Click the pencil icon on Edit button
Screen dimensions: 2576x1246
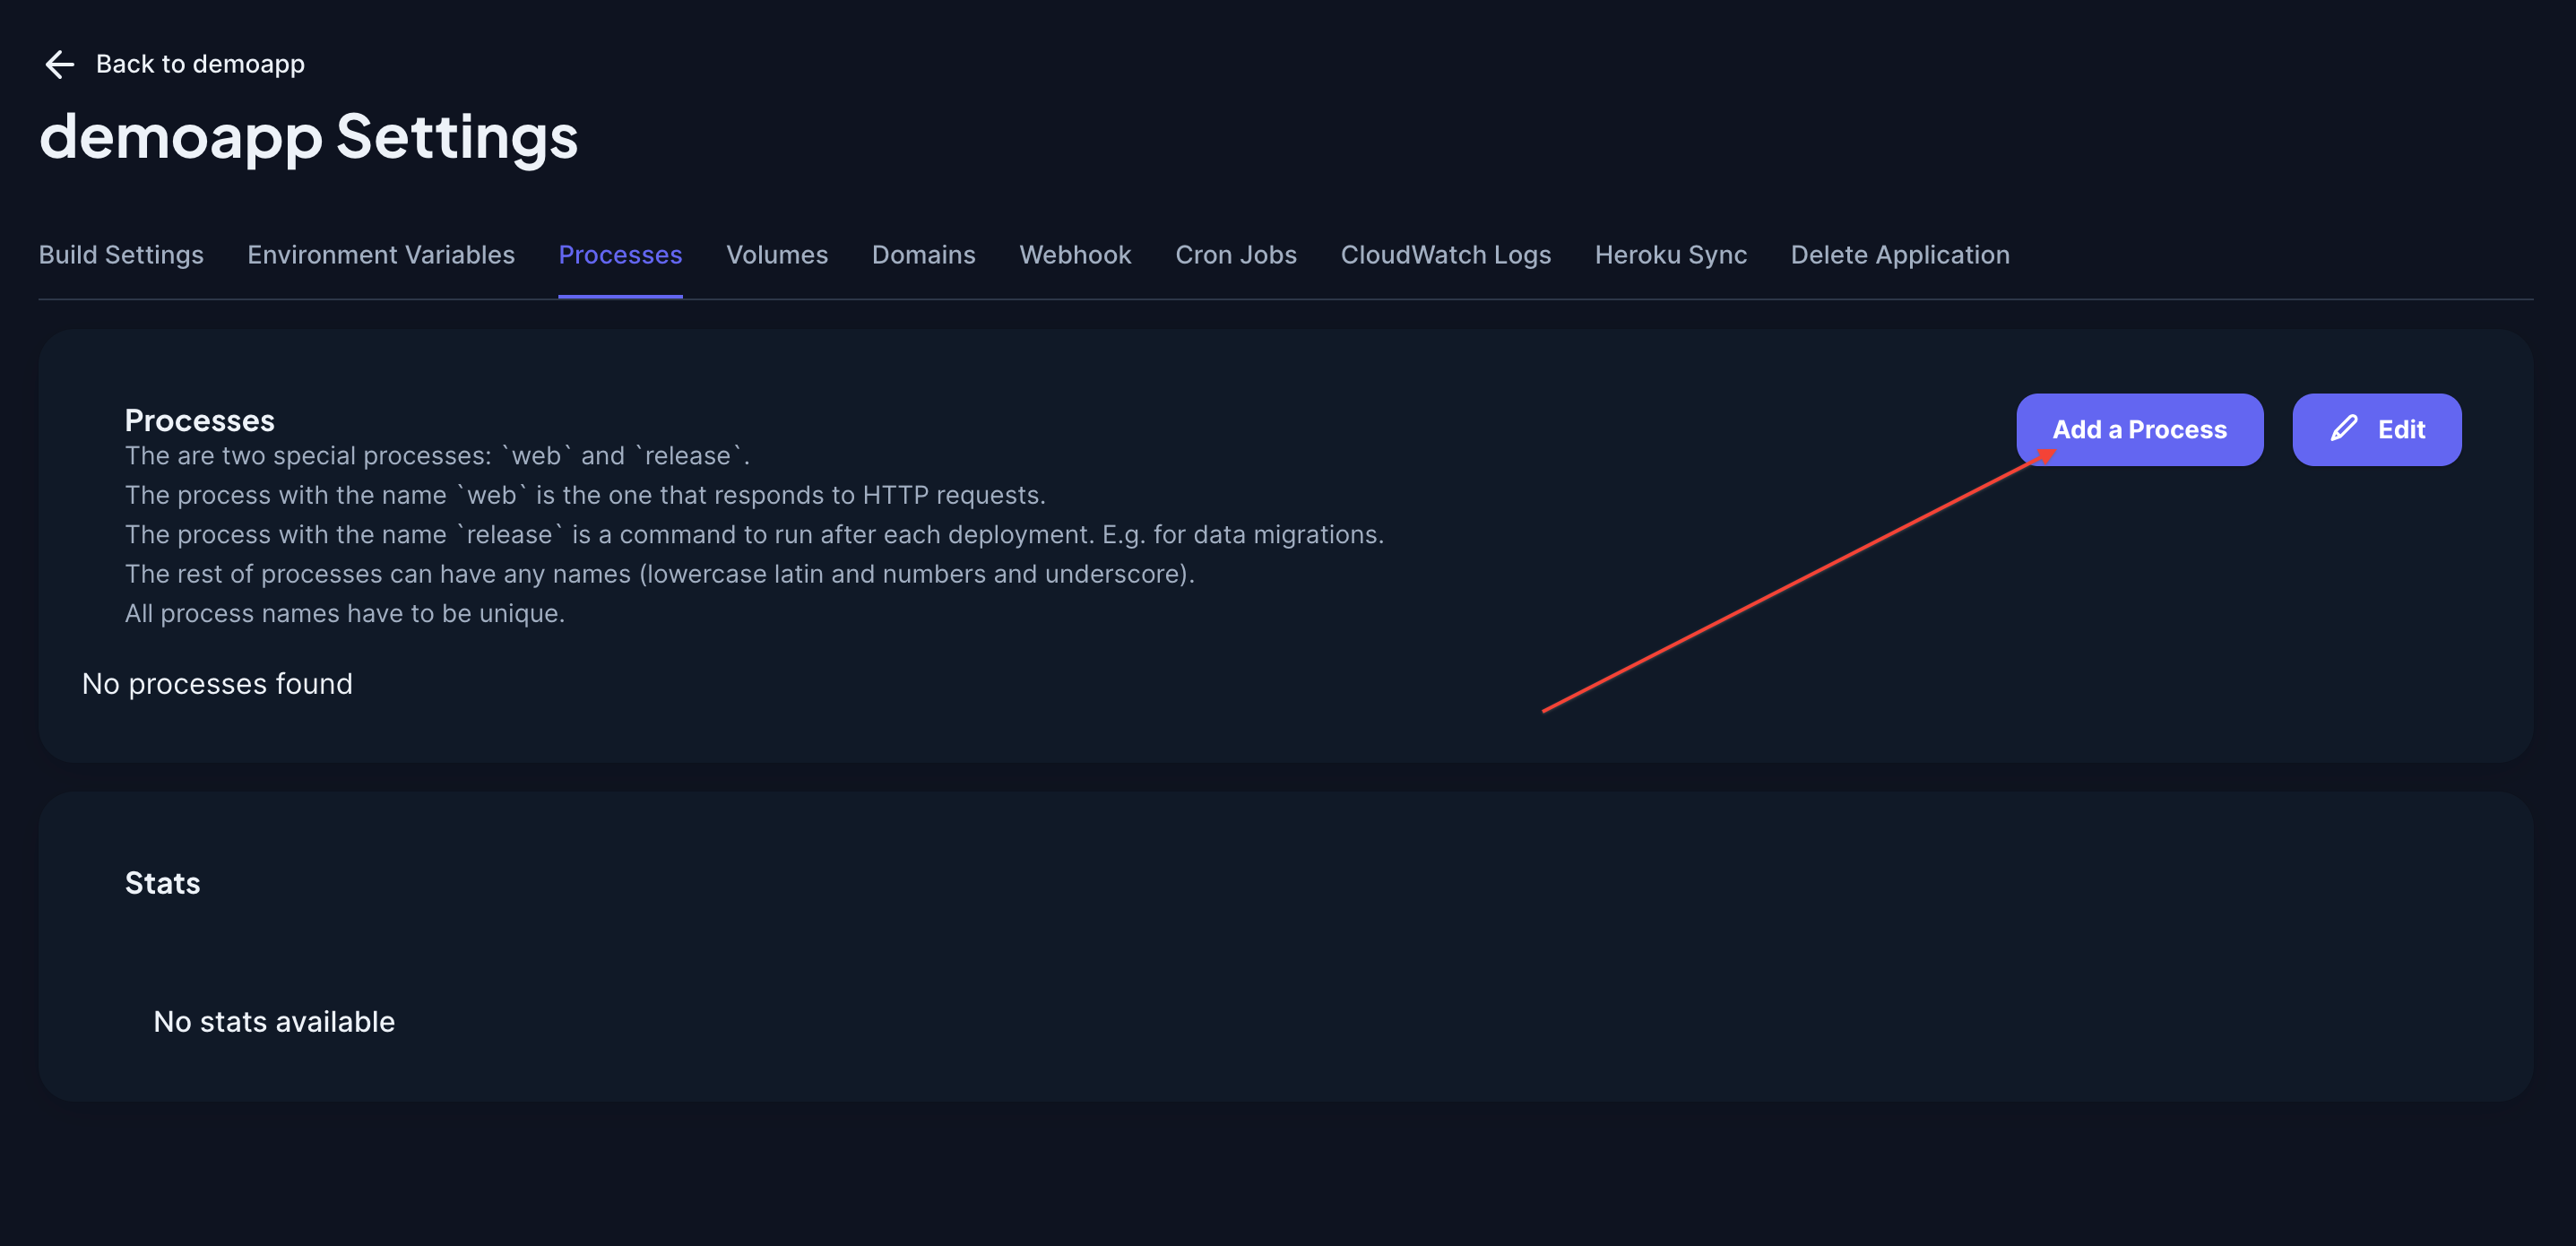point(2345,429)
